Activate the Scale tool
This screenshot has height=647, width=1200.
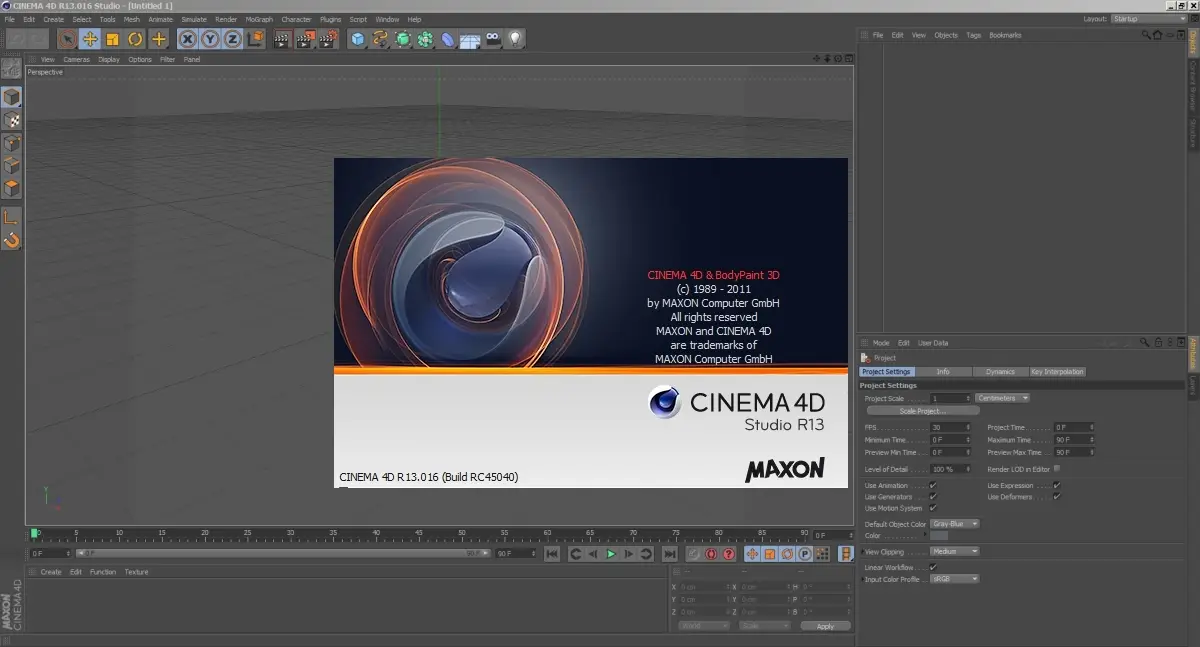(x=113, y=39)
